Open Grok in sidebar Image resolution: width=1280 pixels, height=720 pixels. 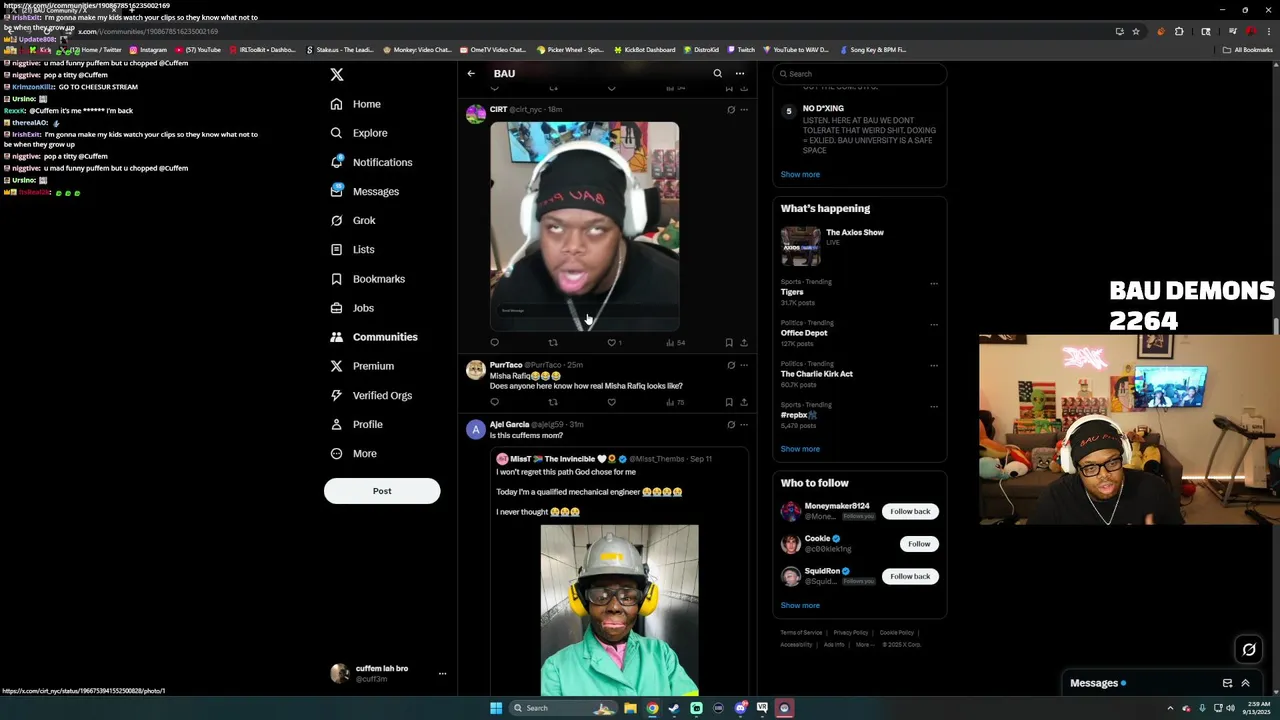tap(353, 220)
